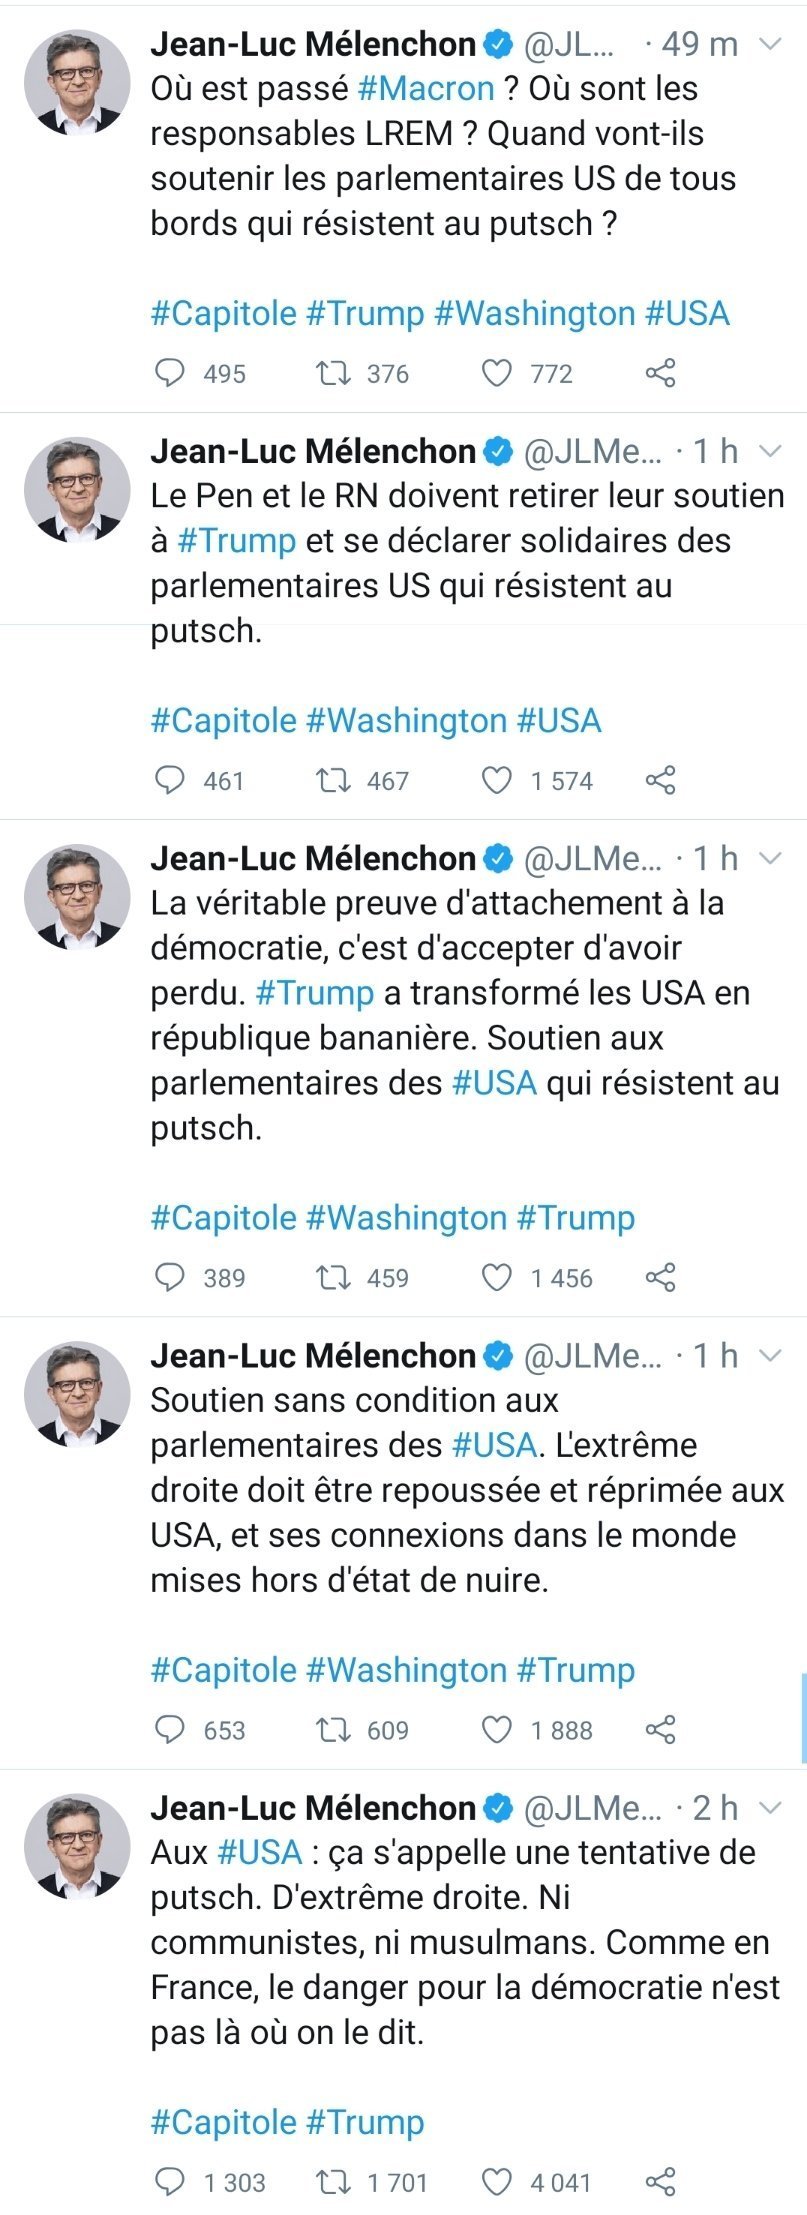807x2215 pixels.
Task: Retweet the tweet with 1 701 retweets
Action: pyautogui.click(x=332, y=2181)
